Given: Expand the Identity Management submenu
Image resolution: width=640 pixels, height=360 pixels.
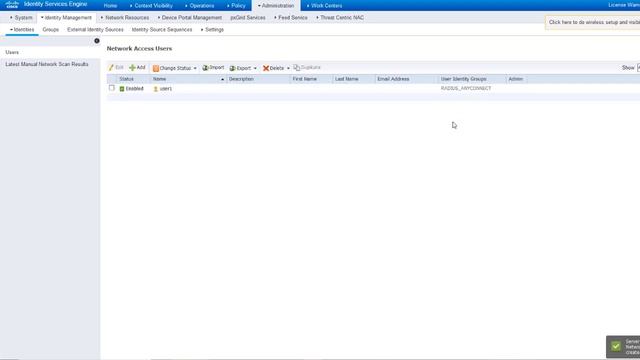Looking at the screenshot, I should point(66,18).
